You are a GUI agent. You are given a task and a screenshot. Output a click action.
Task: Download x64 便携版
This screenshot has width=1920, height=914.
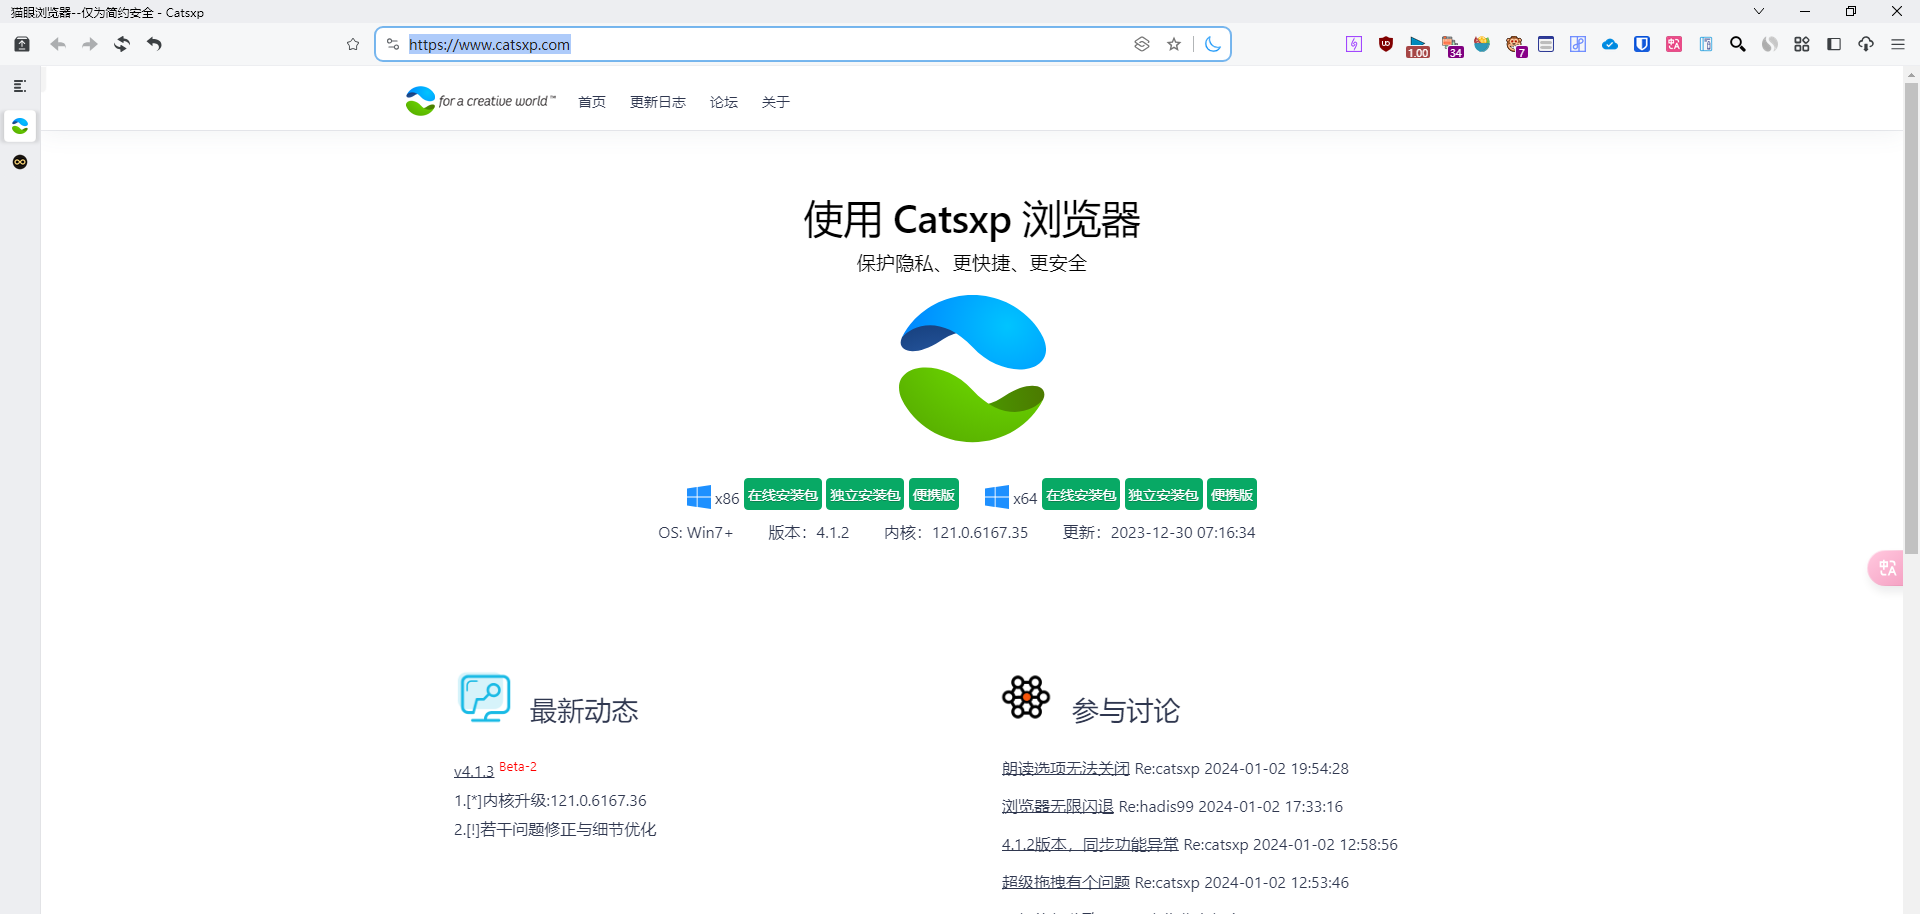tap(1232, 495)
